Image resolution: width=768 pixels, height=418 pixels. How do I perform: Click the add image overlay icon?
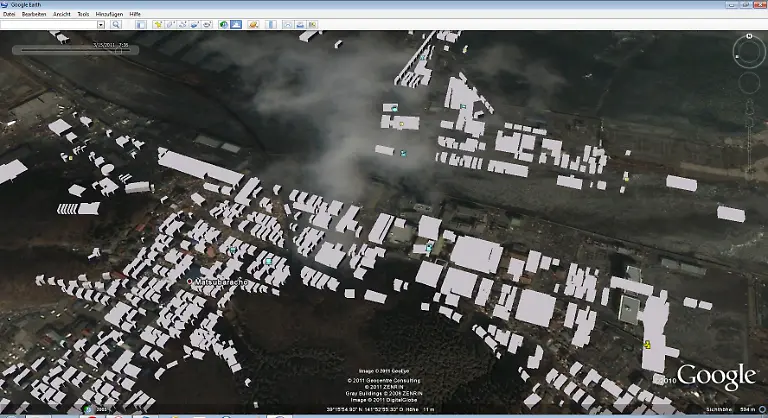(x=196, y=25)
